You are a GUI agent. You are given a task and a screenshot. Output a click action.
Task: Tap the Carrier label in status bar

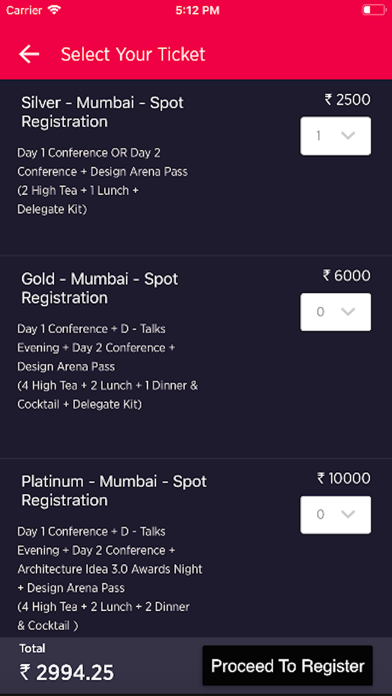[24, 10]
